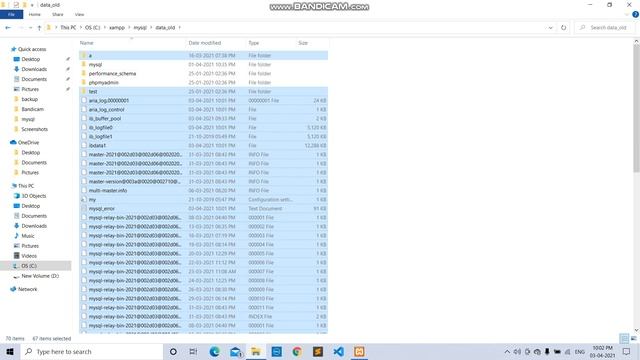Switch to large icons view layout

(633, 338)
